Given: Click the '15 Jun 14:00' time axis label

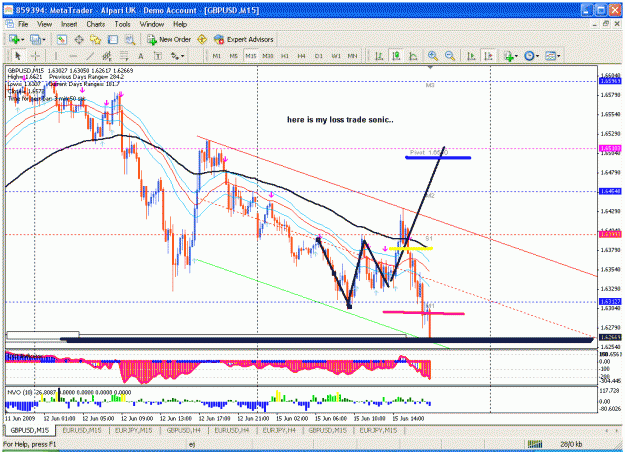Looking at the screenshot, I should pyautogui.click(x=409, y=419).
